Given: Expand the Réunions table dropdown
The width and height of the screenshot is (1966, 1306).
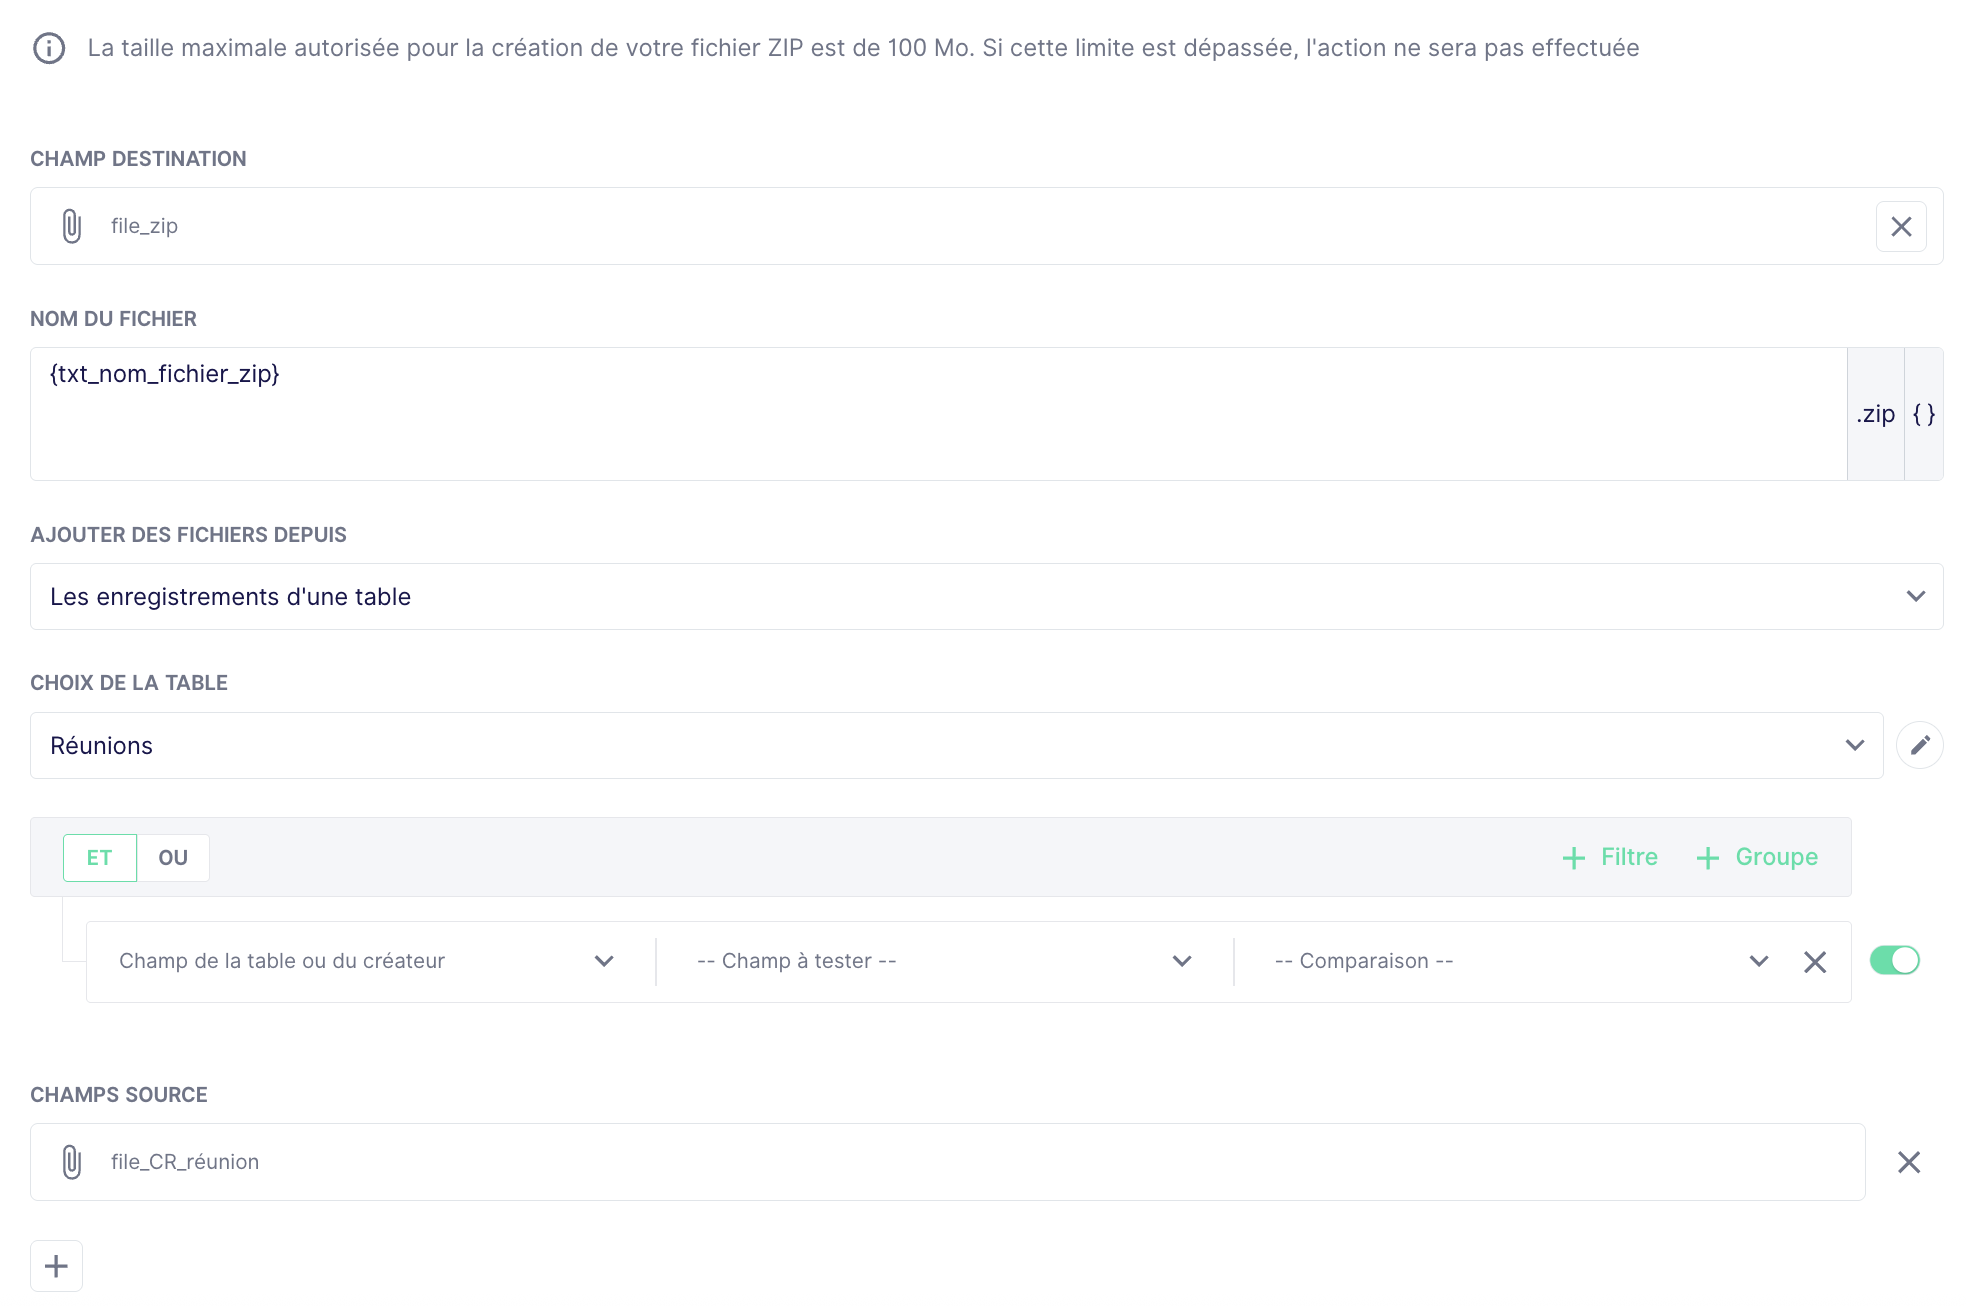Looking at the screenshot, I should (955, 746).
